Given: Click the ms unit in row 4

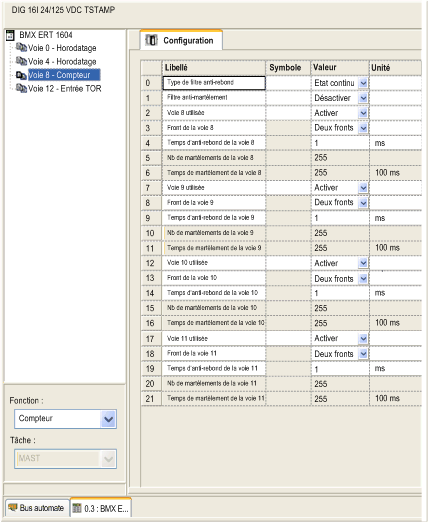Looking at the screenshot, I should pyautogui.click(x=380, y=143).
